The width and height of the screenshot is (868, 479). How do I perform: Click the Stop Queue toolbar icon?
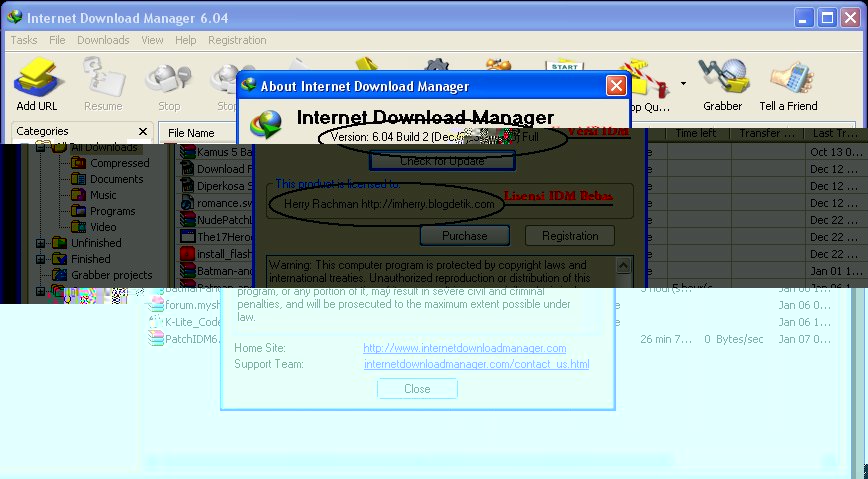click(650, 84)
